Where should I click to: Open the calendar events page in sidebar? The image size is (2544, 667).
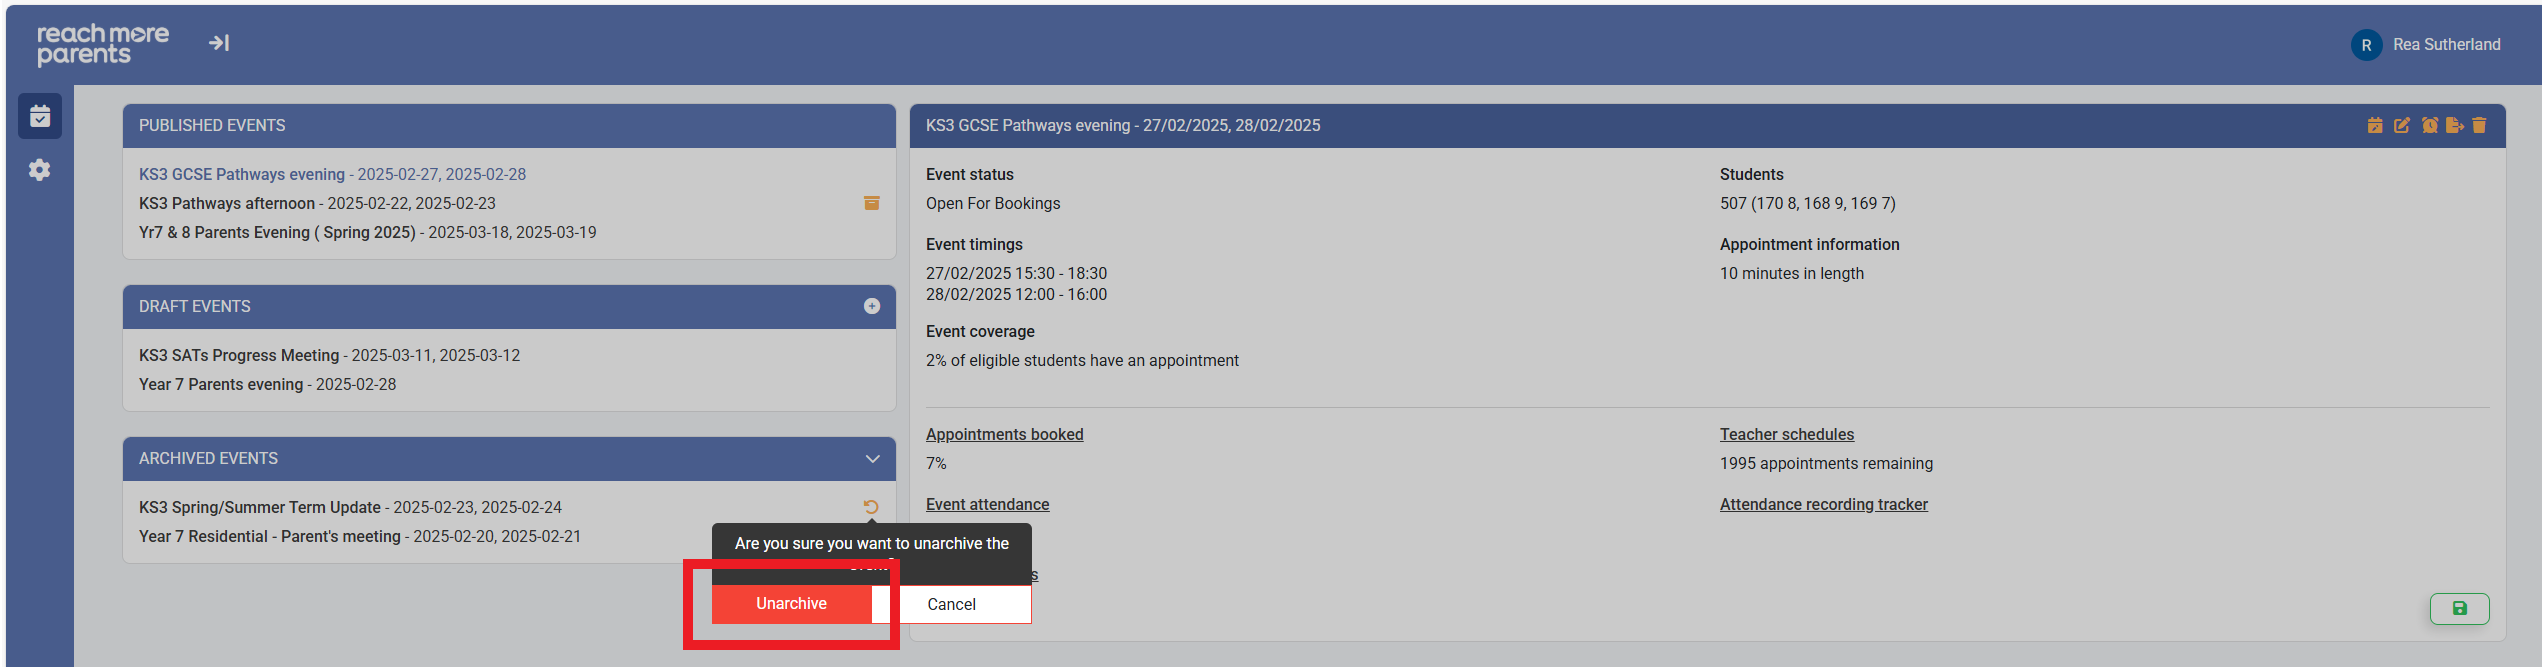[40, 117]
